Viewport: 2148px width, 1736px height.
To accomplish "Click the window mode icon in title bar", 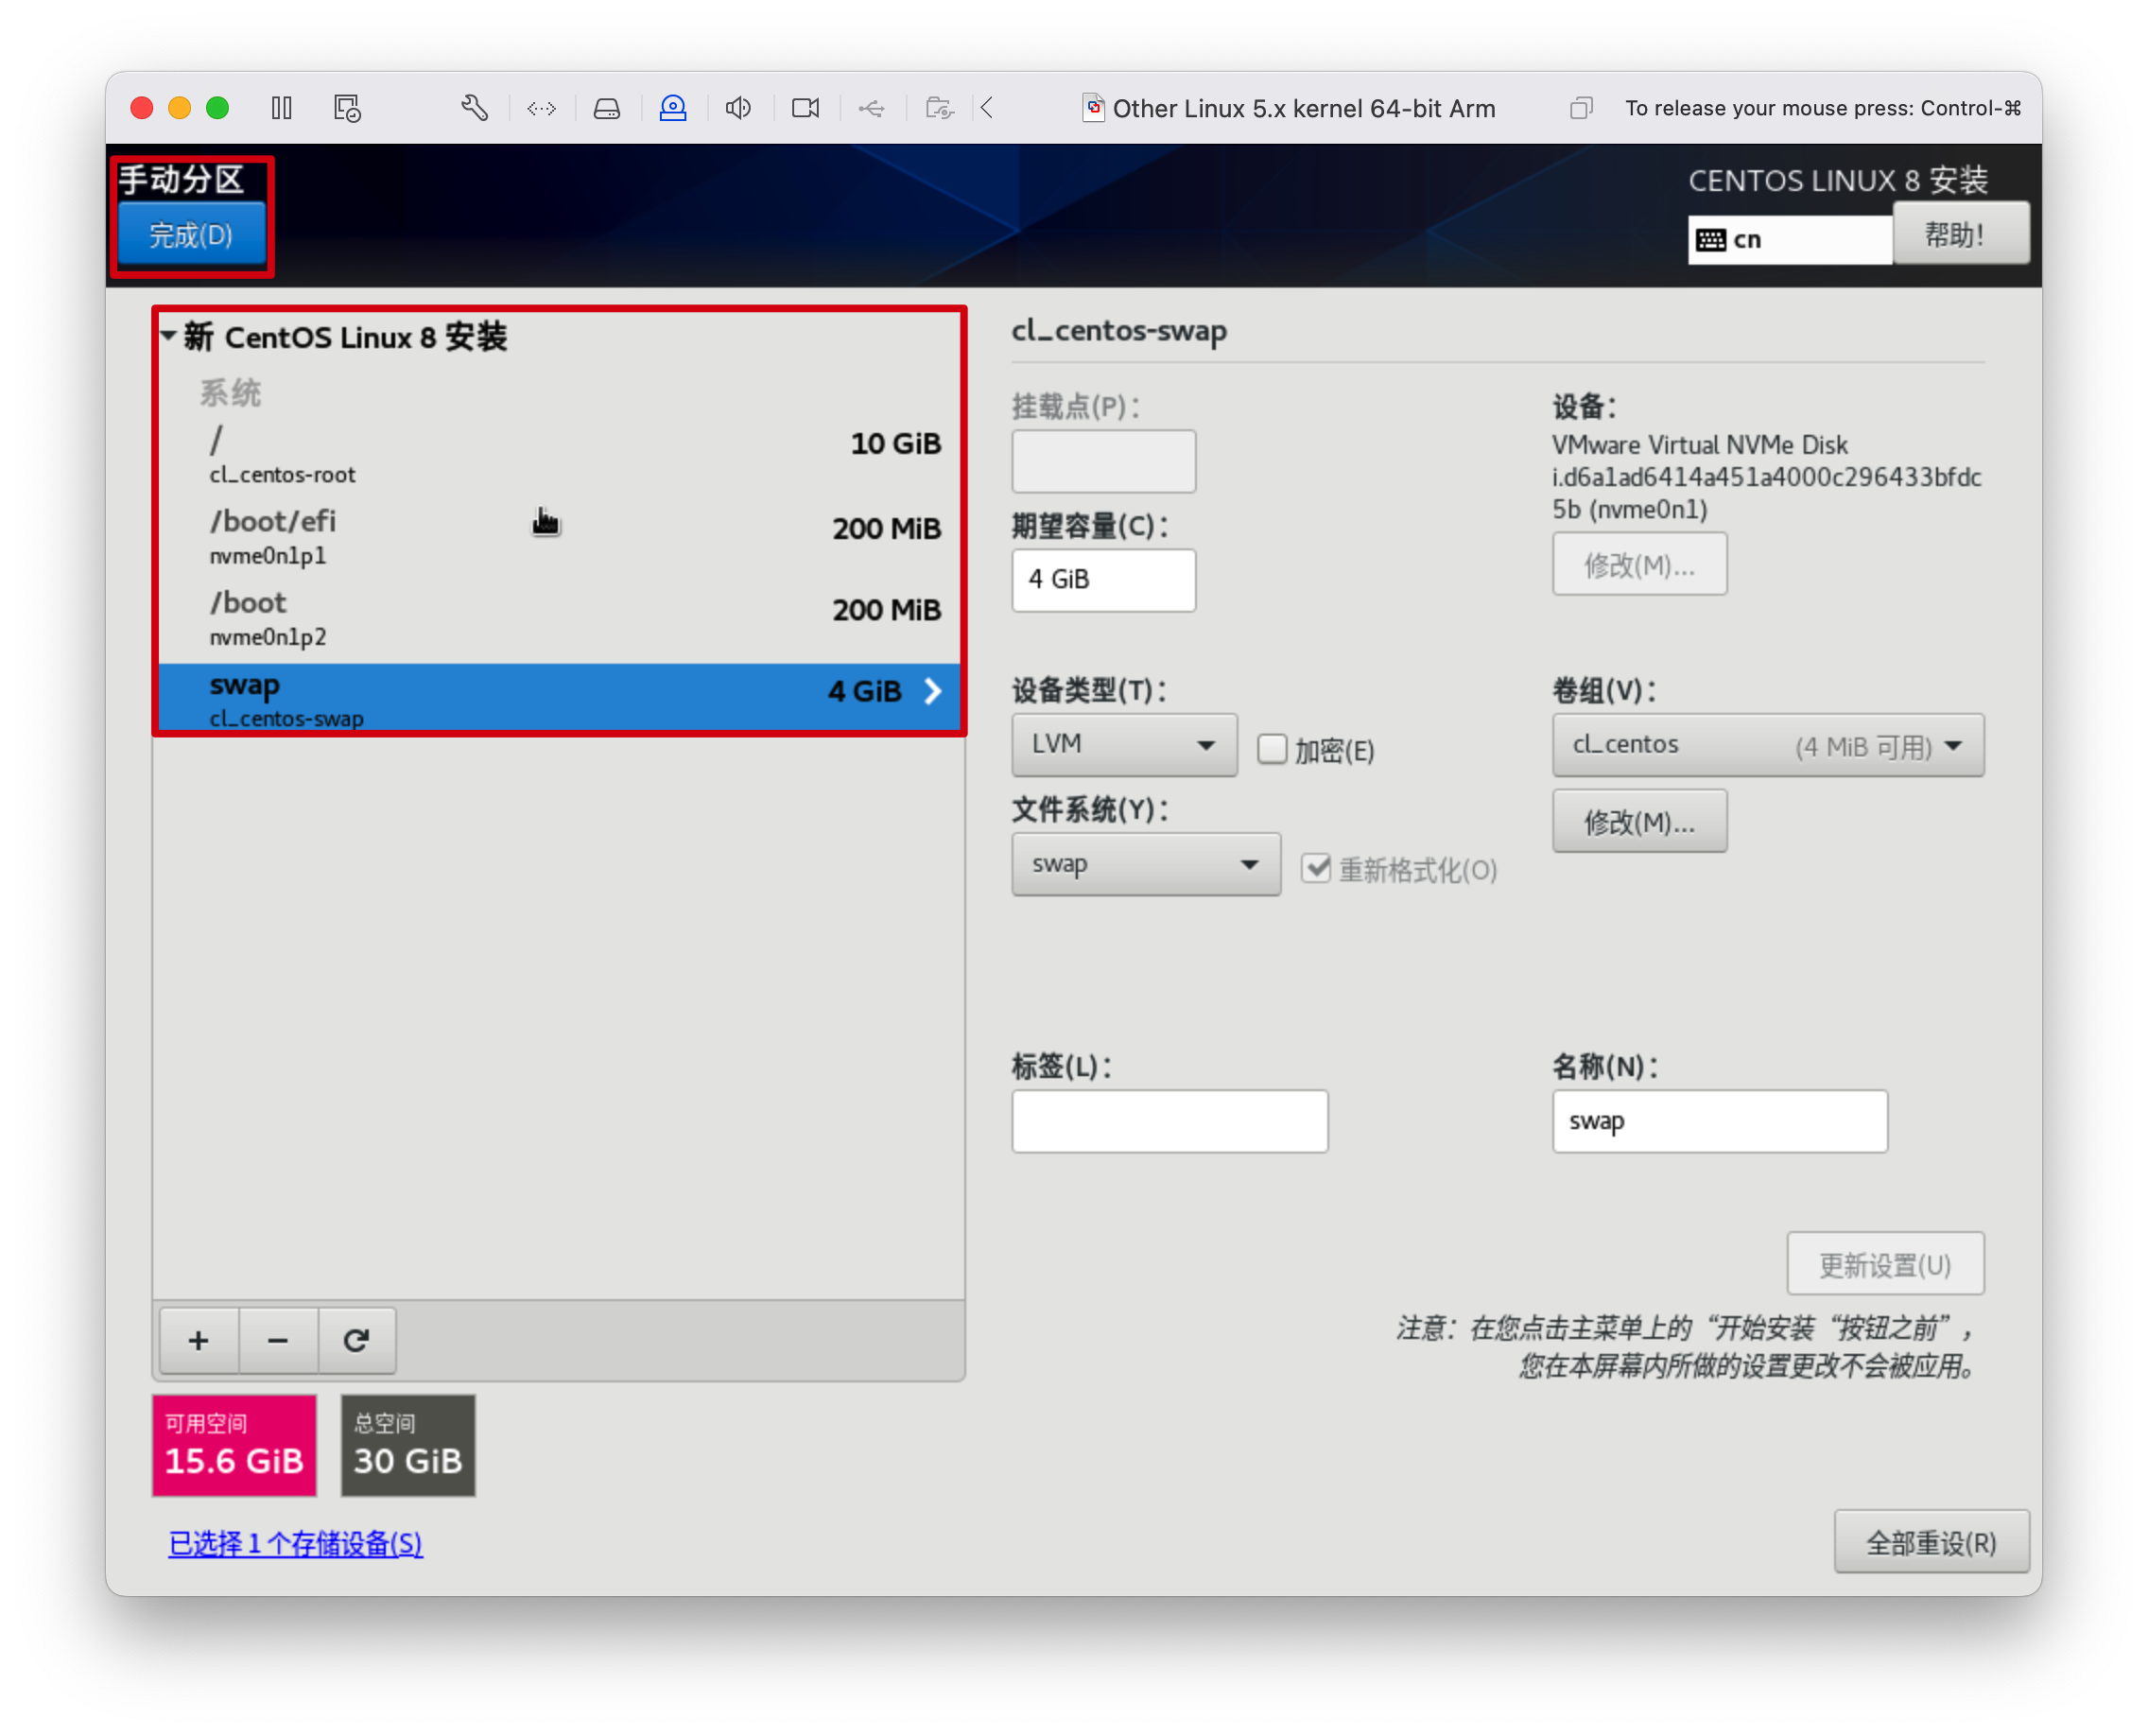I will [1581, 108].
